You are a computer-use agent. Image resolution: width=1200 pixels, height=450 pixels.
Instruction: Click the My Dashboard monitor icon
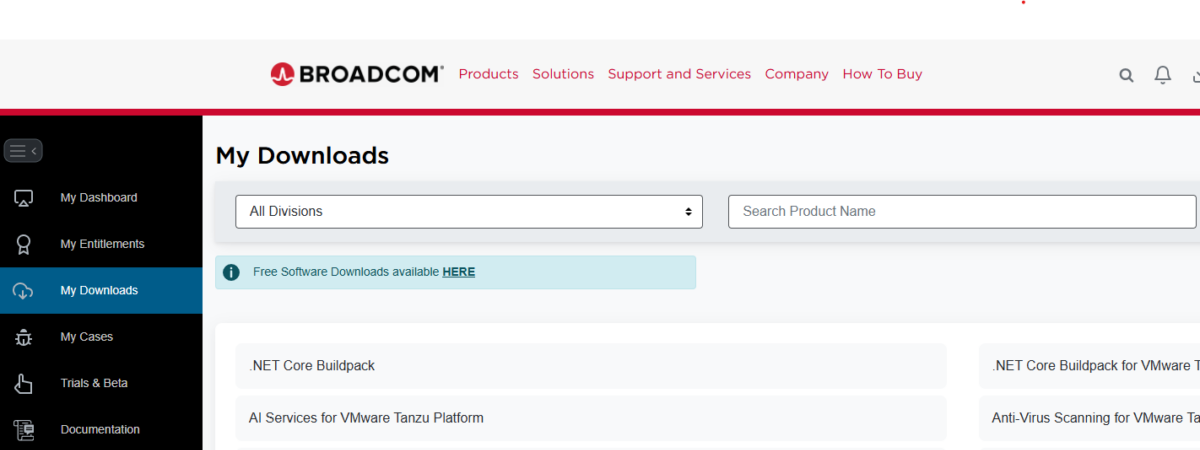click(x=24, y=198)
